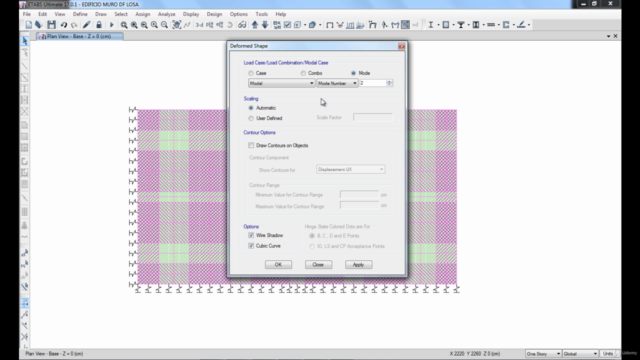
Task: Open the File menu
Action: point(27,14)
